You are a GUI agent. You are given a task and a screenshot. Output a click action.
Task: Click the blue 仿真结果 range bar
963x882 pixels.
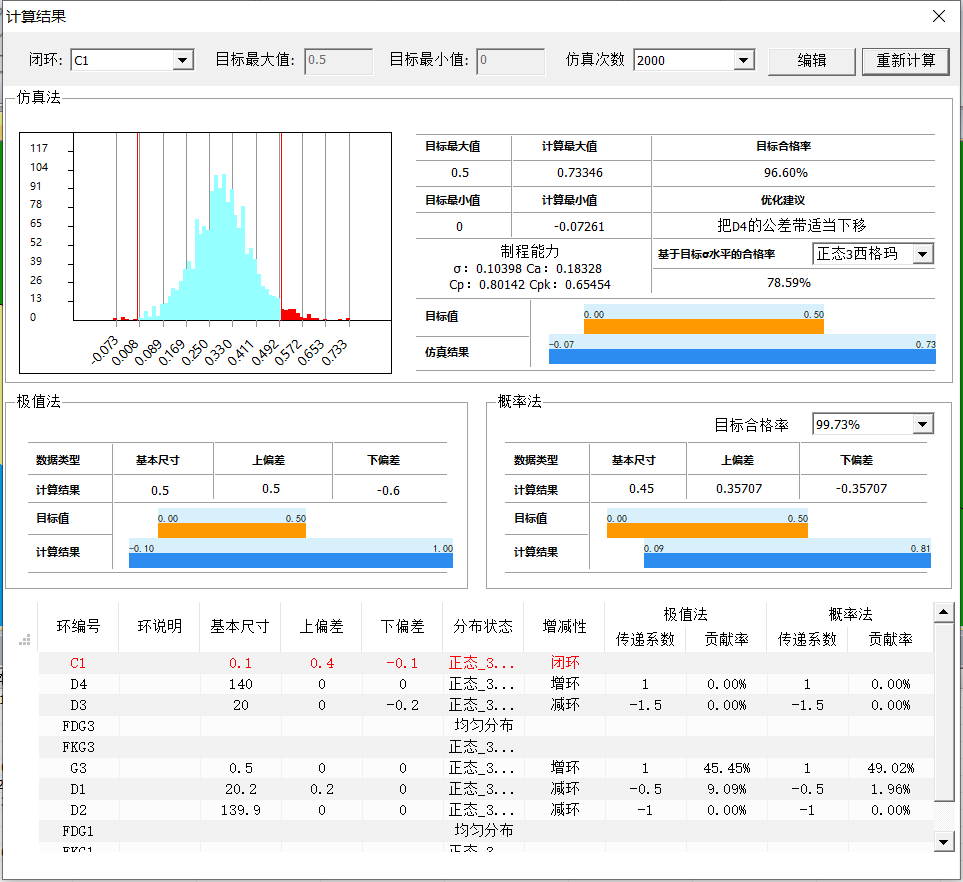(x=742, y=356)
